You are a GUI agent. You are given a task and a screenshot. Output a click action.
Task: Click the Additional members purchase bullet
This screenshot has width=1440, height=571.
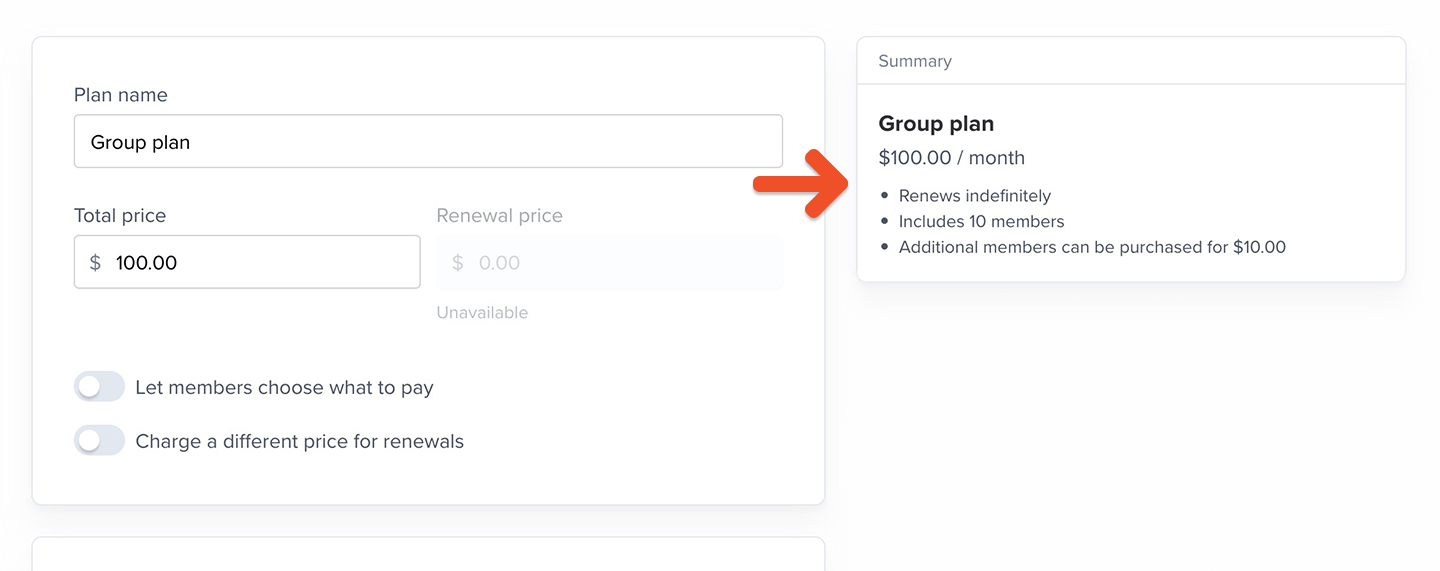point(1092,247)
